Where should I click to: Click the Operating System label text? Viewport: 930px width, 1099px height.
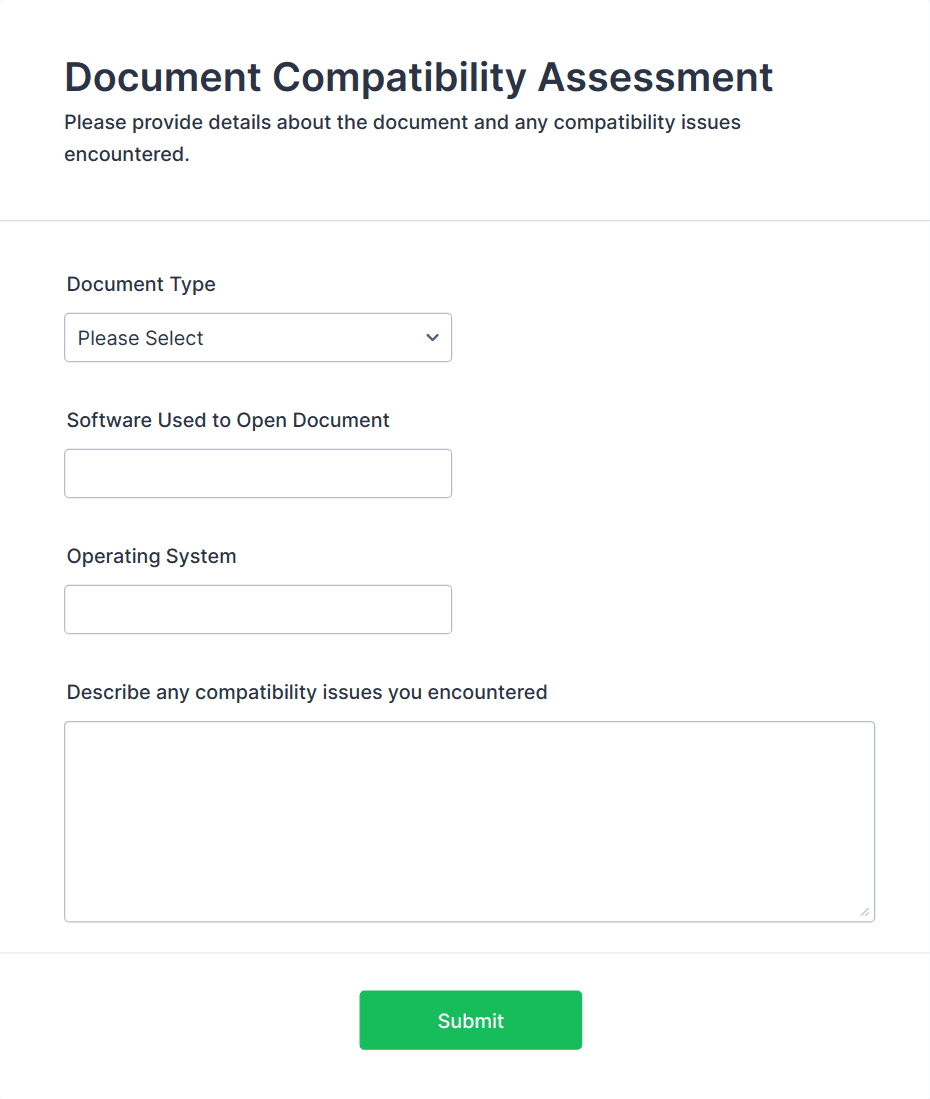[x=151, y=556]
